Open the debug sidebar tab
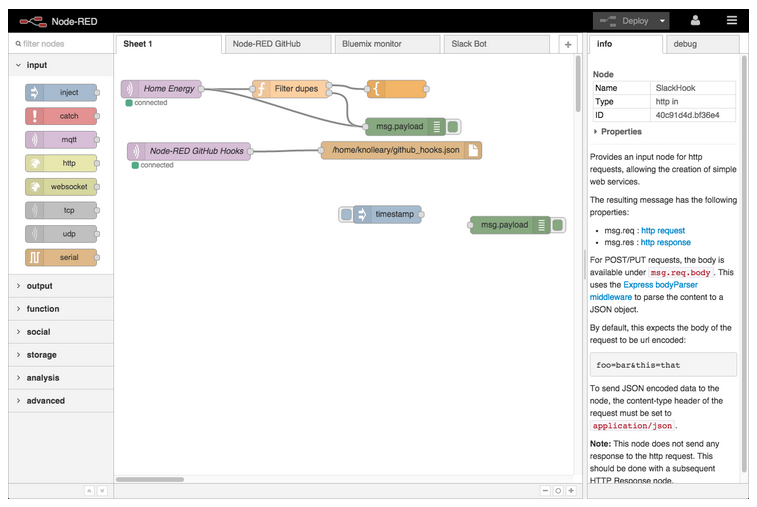This screenshot has width=757, height=507. [702, 44]
